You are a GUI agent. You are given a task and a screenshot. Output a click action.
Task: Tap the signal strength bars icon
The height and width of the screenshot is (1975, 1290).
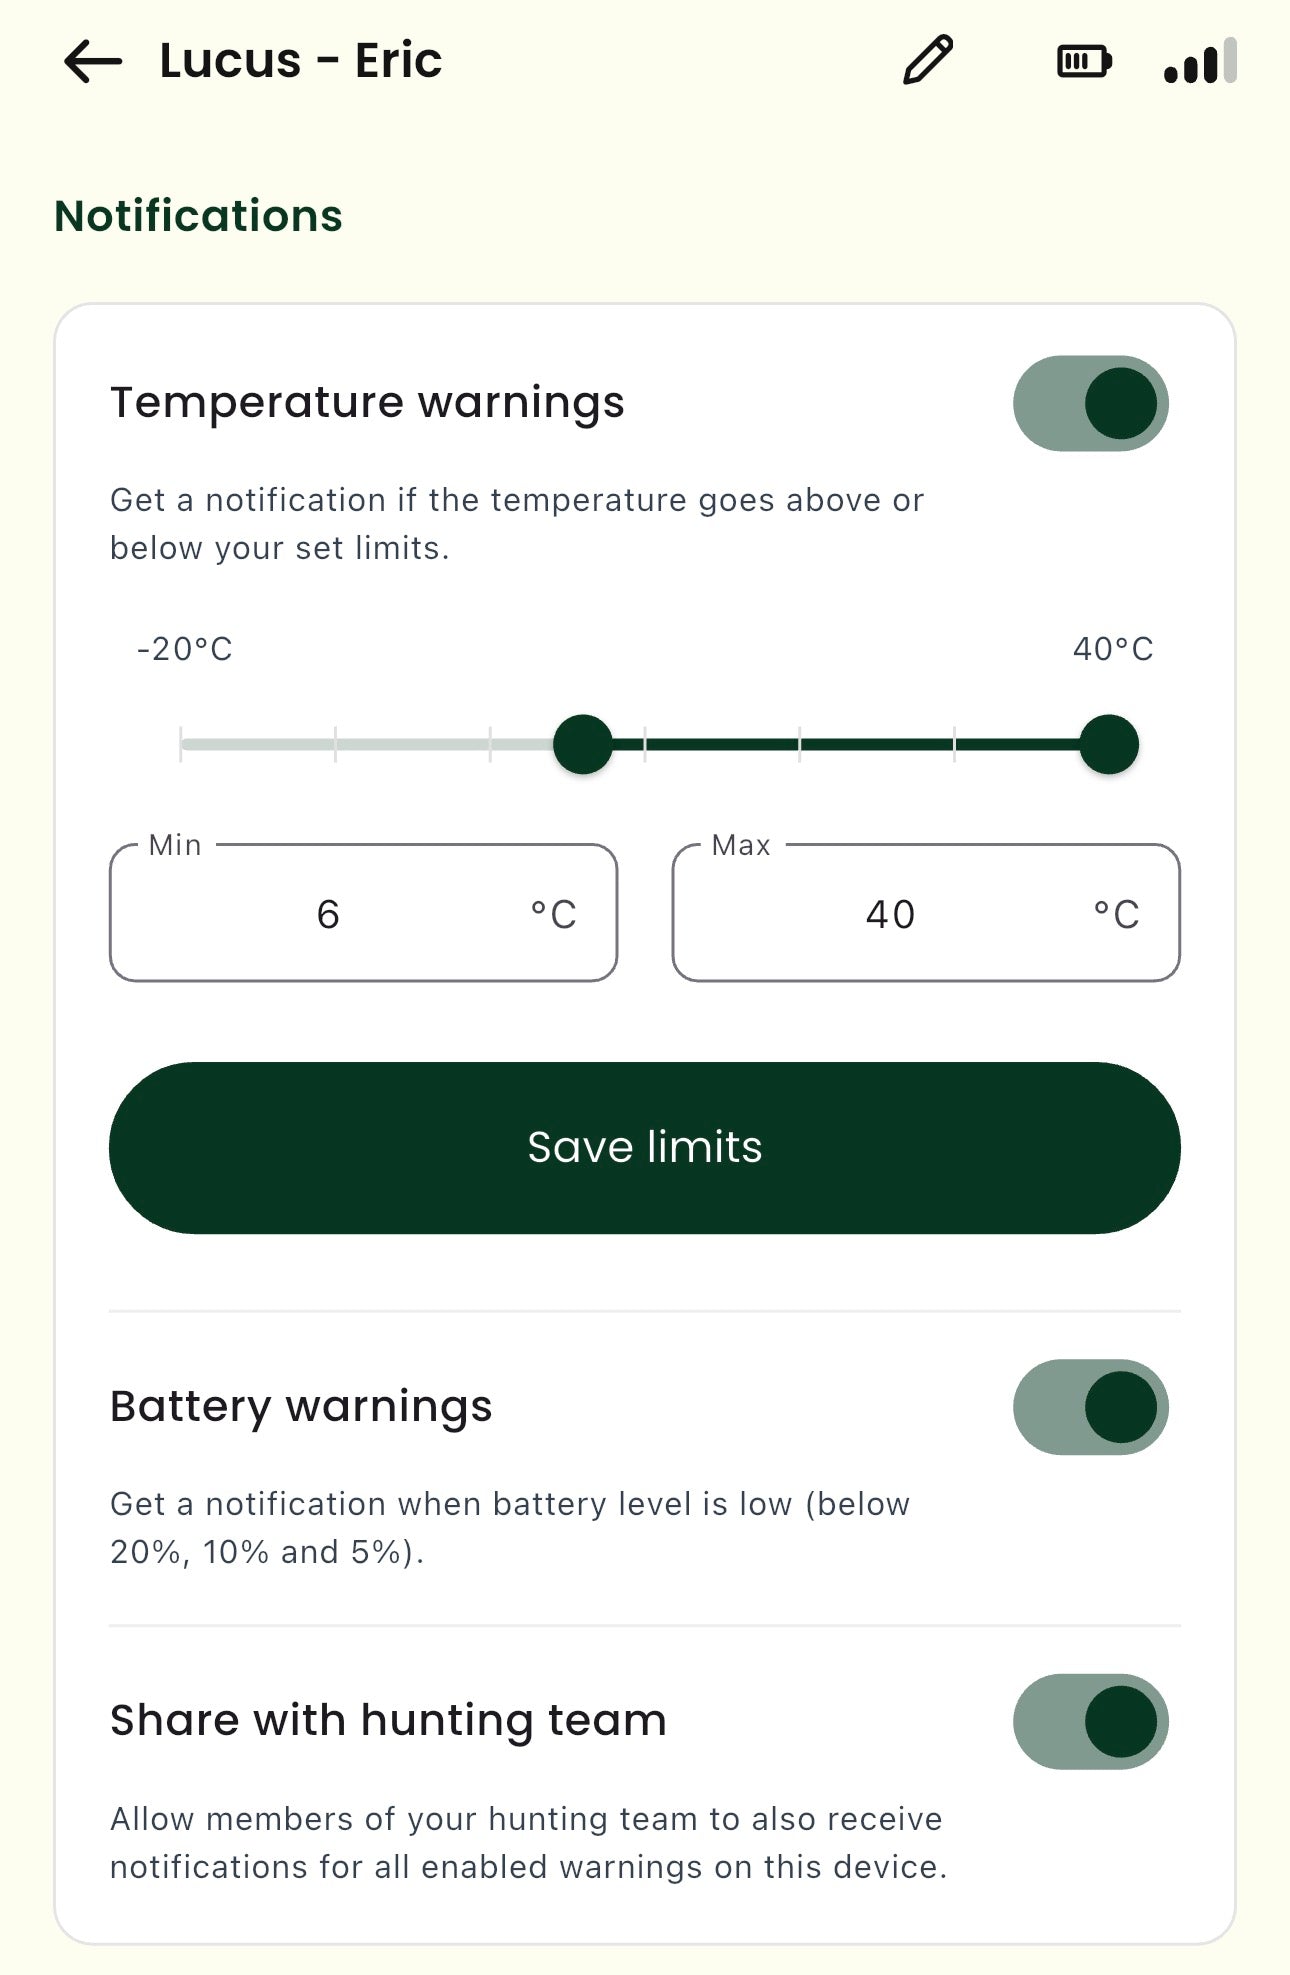[1200, 62]
